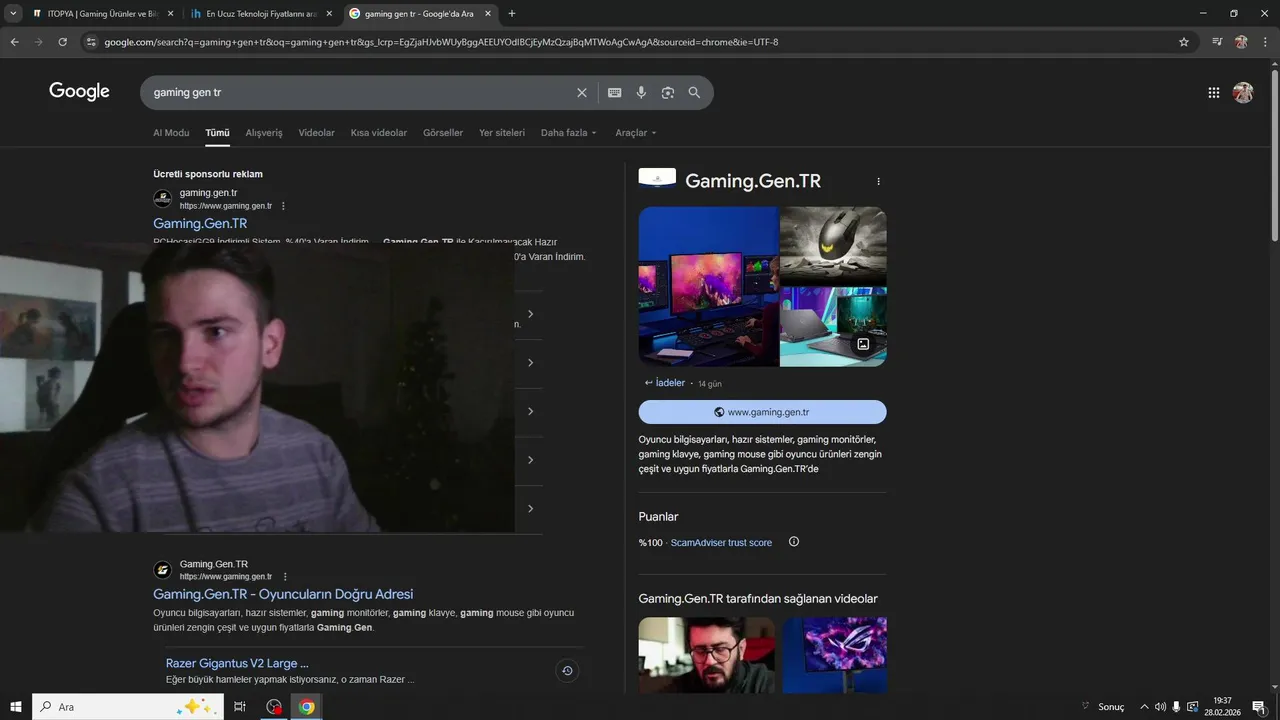View site information icon in address bar
Screen dimensions: 1280x720
(x=91, y=42)
